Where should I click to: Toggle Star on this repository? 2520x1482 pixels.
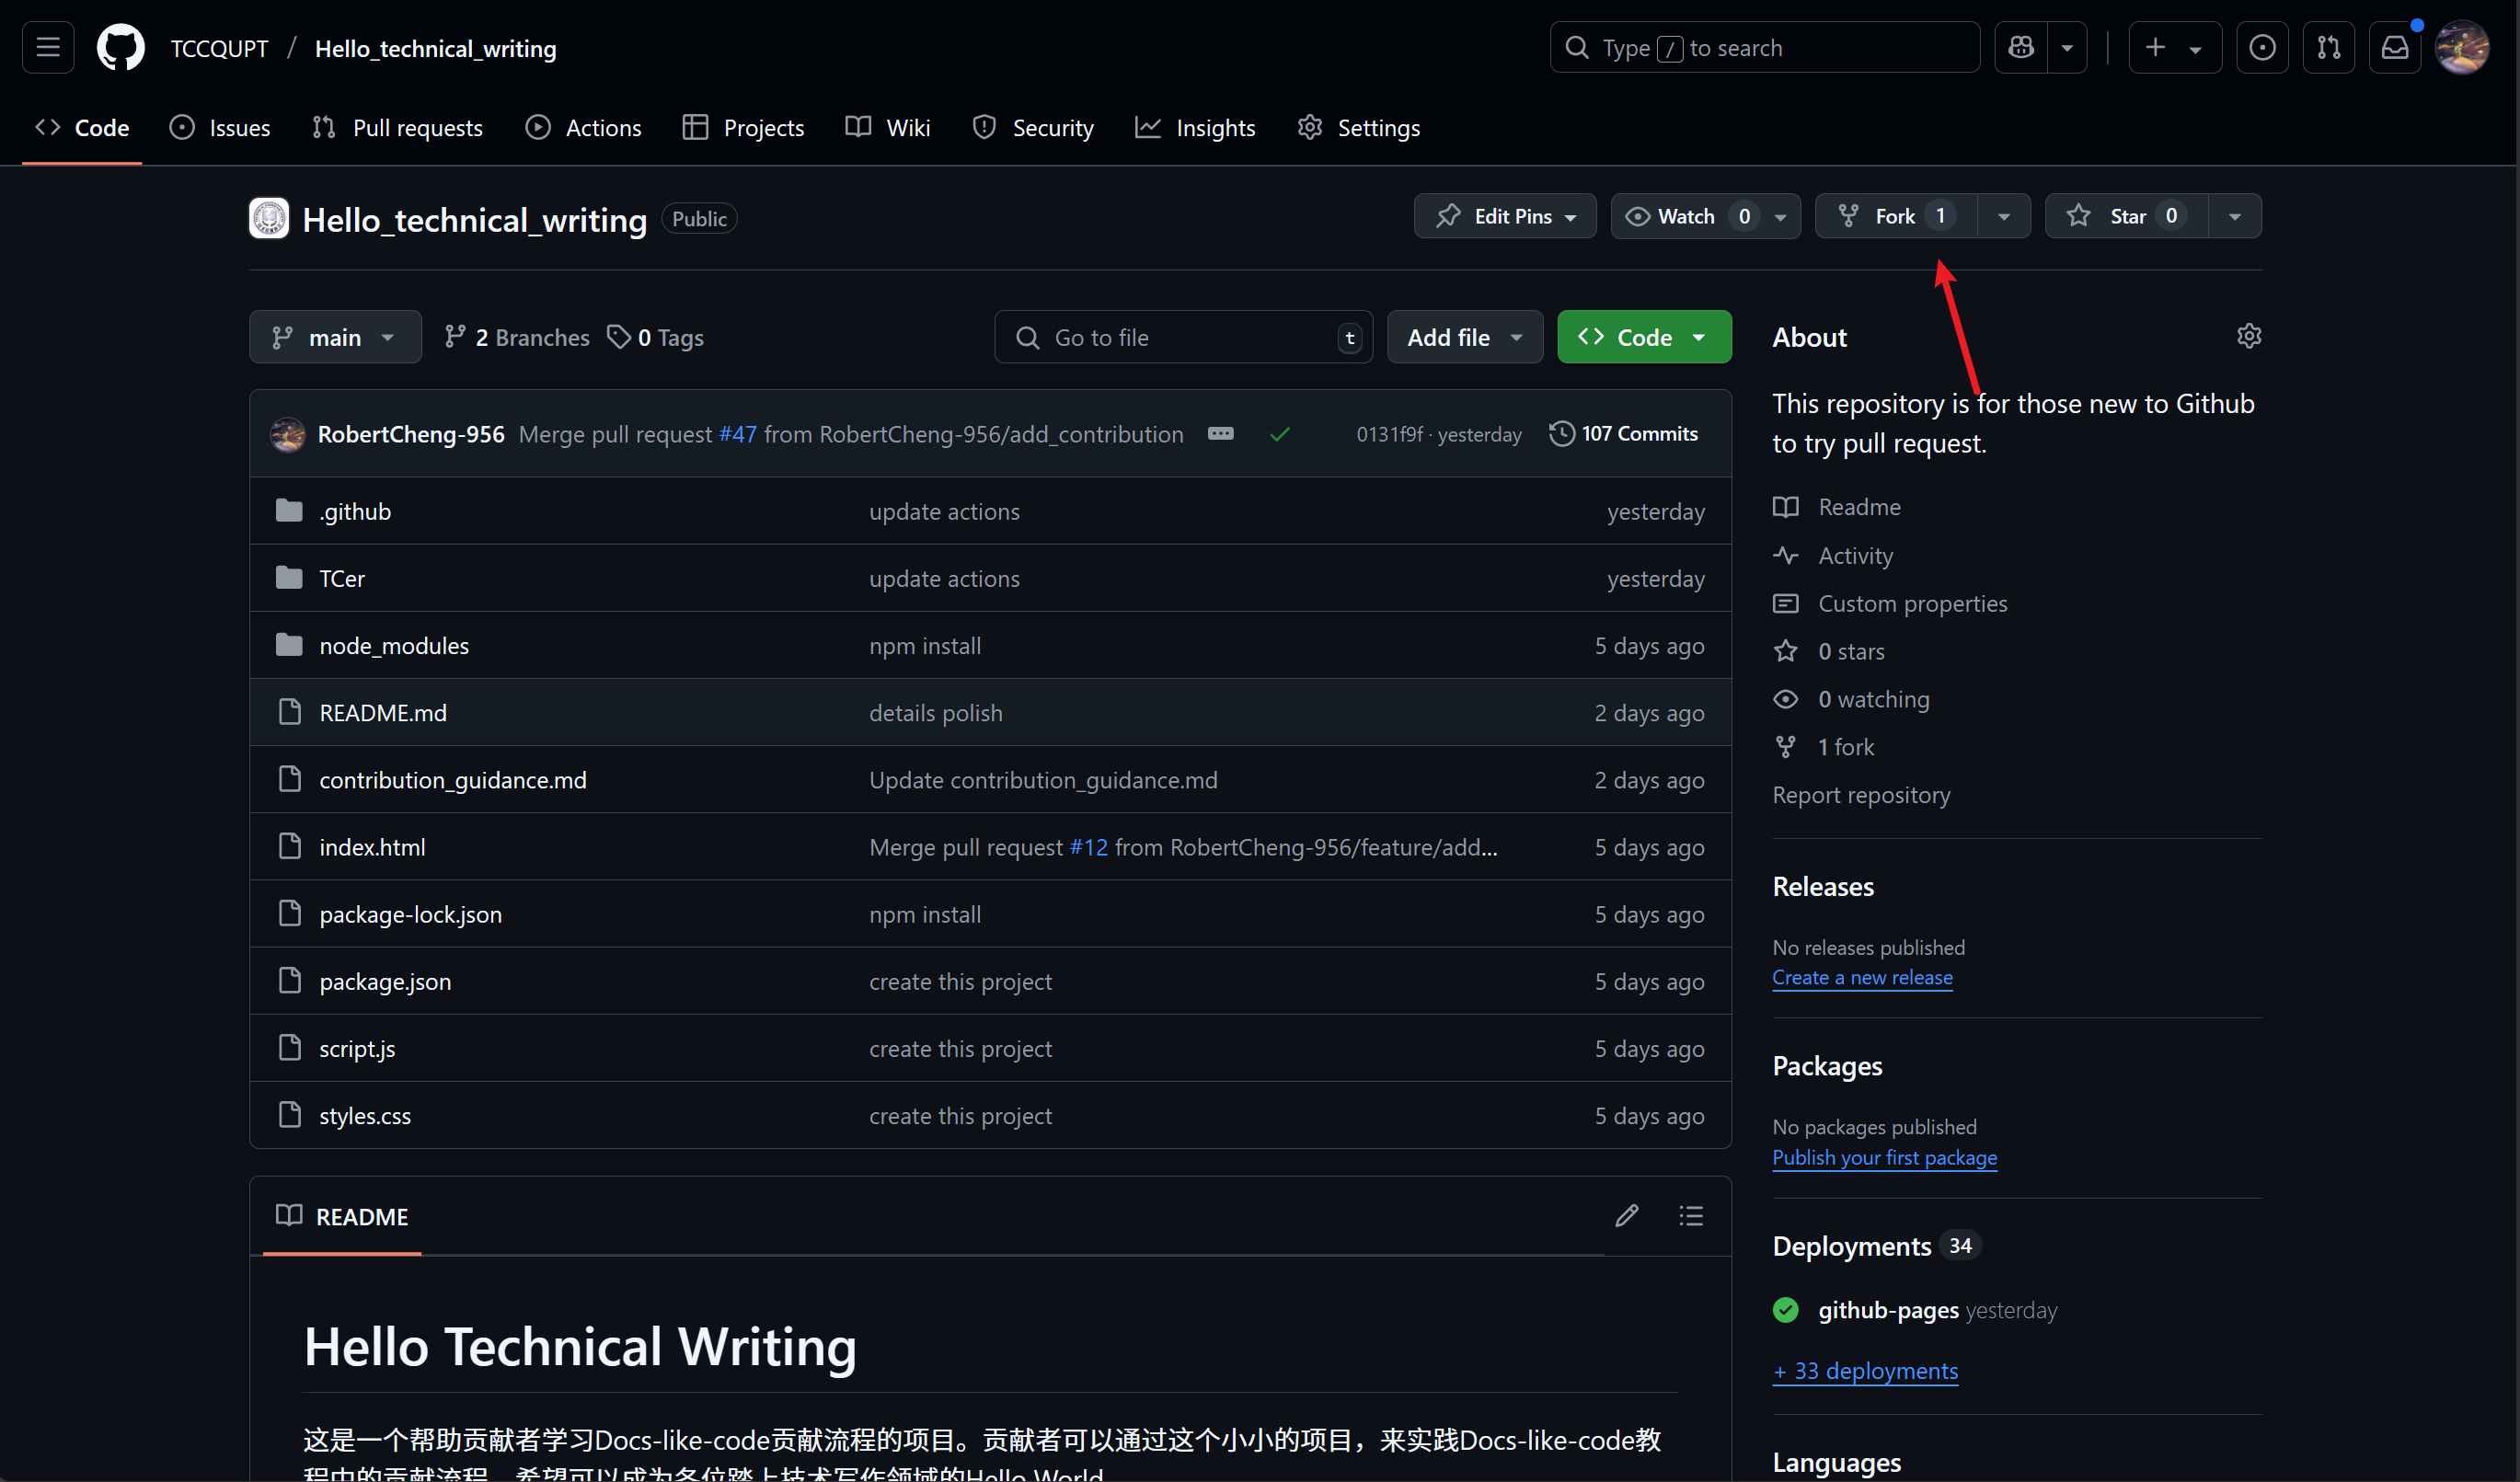tap(2126, 216)
